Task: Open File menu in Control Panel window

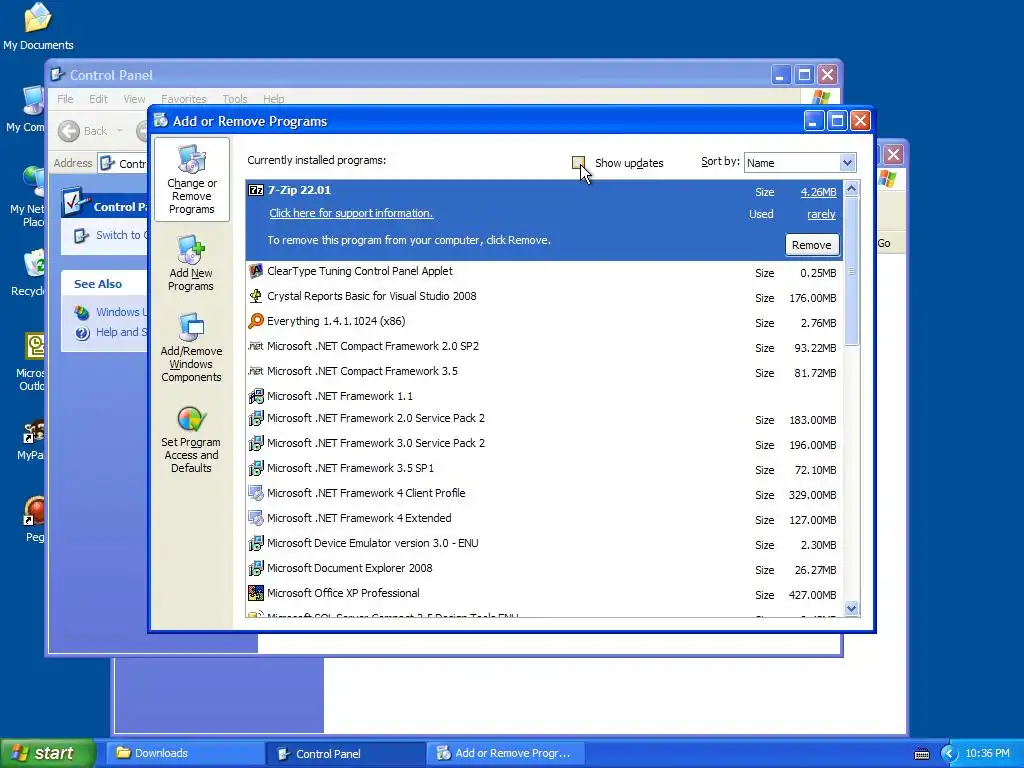Action: click(65, 99)
